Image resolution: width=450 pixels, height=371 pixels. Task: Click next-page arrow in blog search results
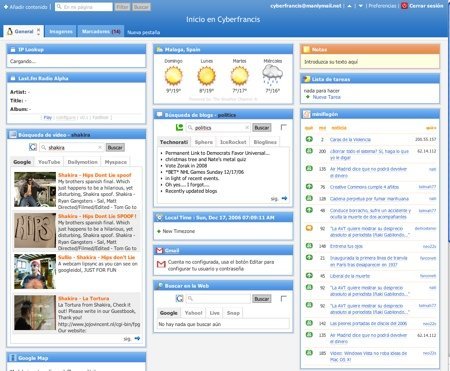pos(284,198)
